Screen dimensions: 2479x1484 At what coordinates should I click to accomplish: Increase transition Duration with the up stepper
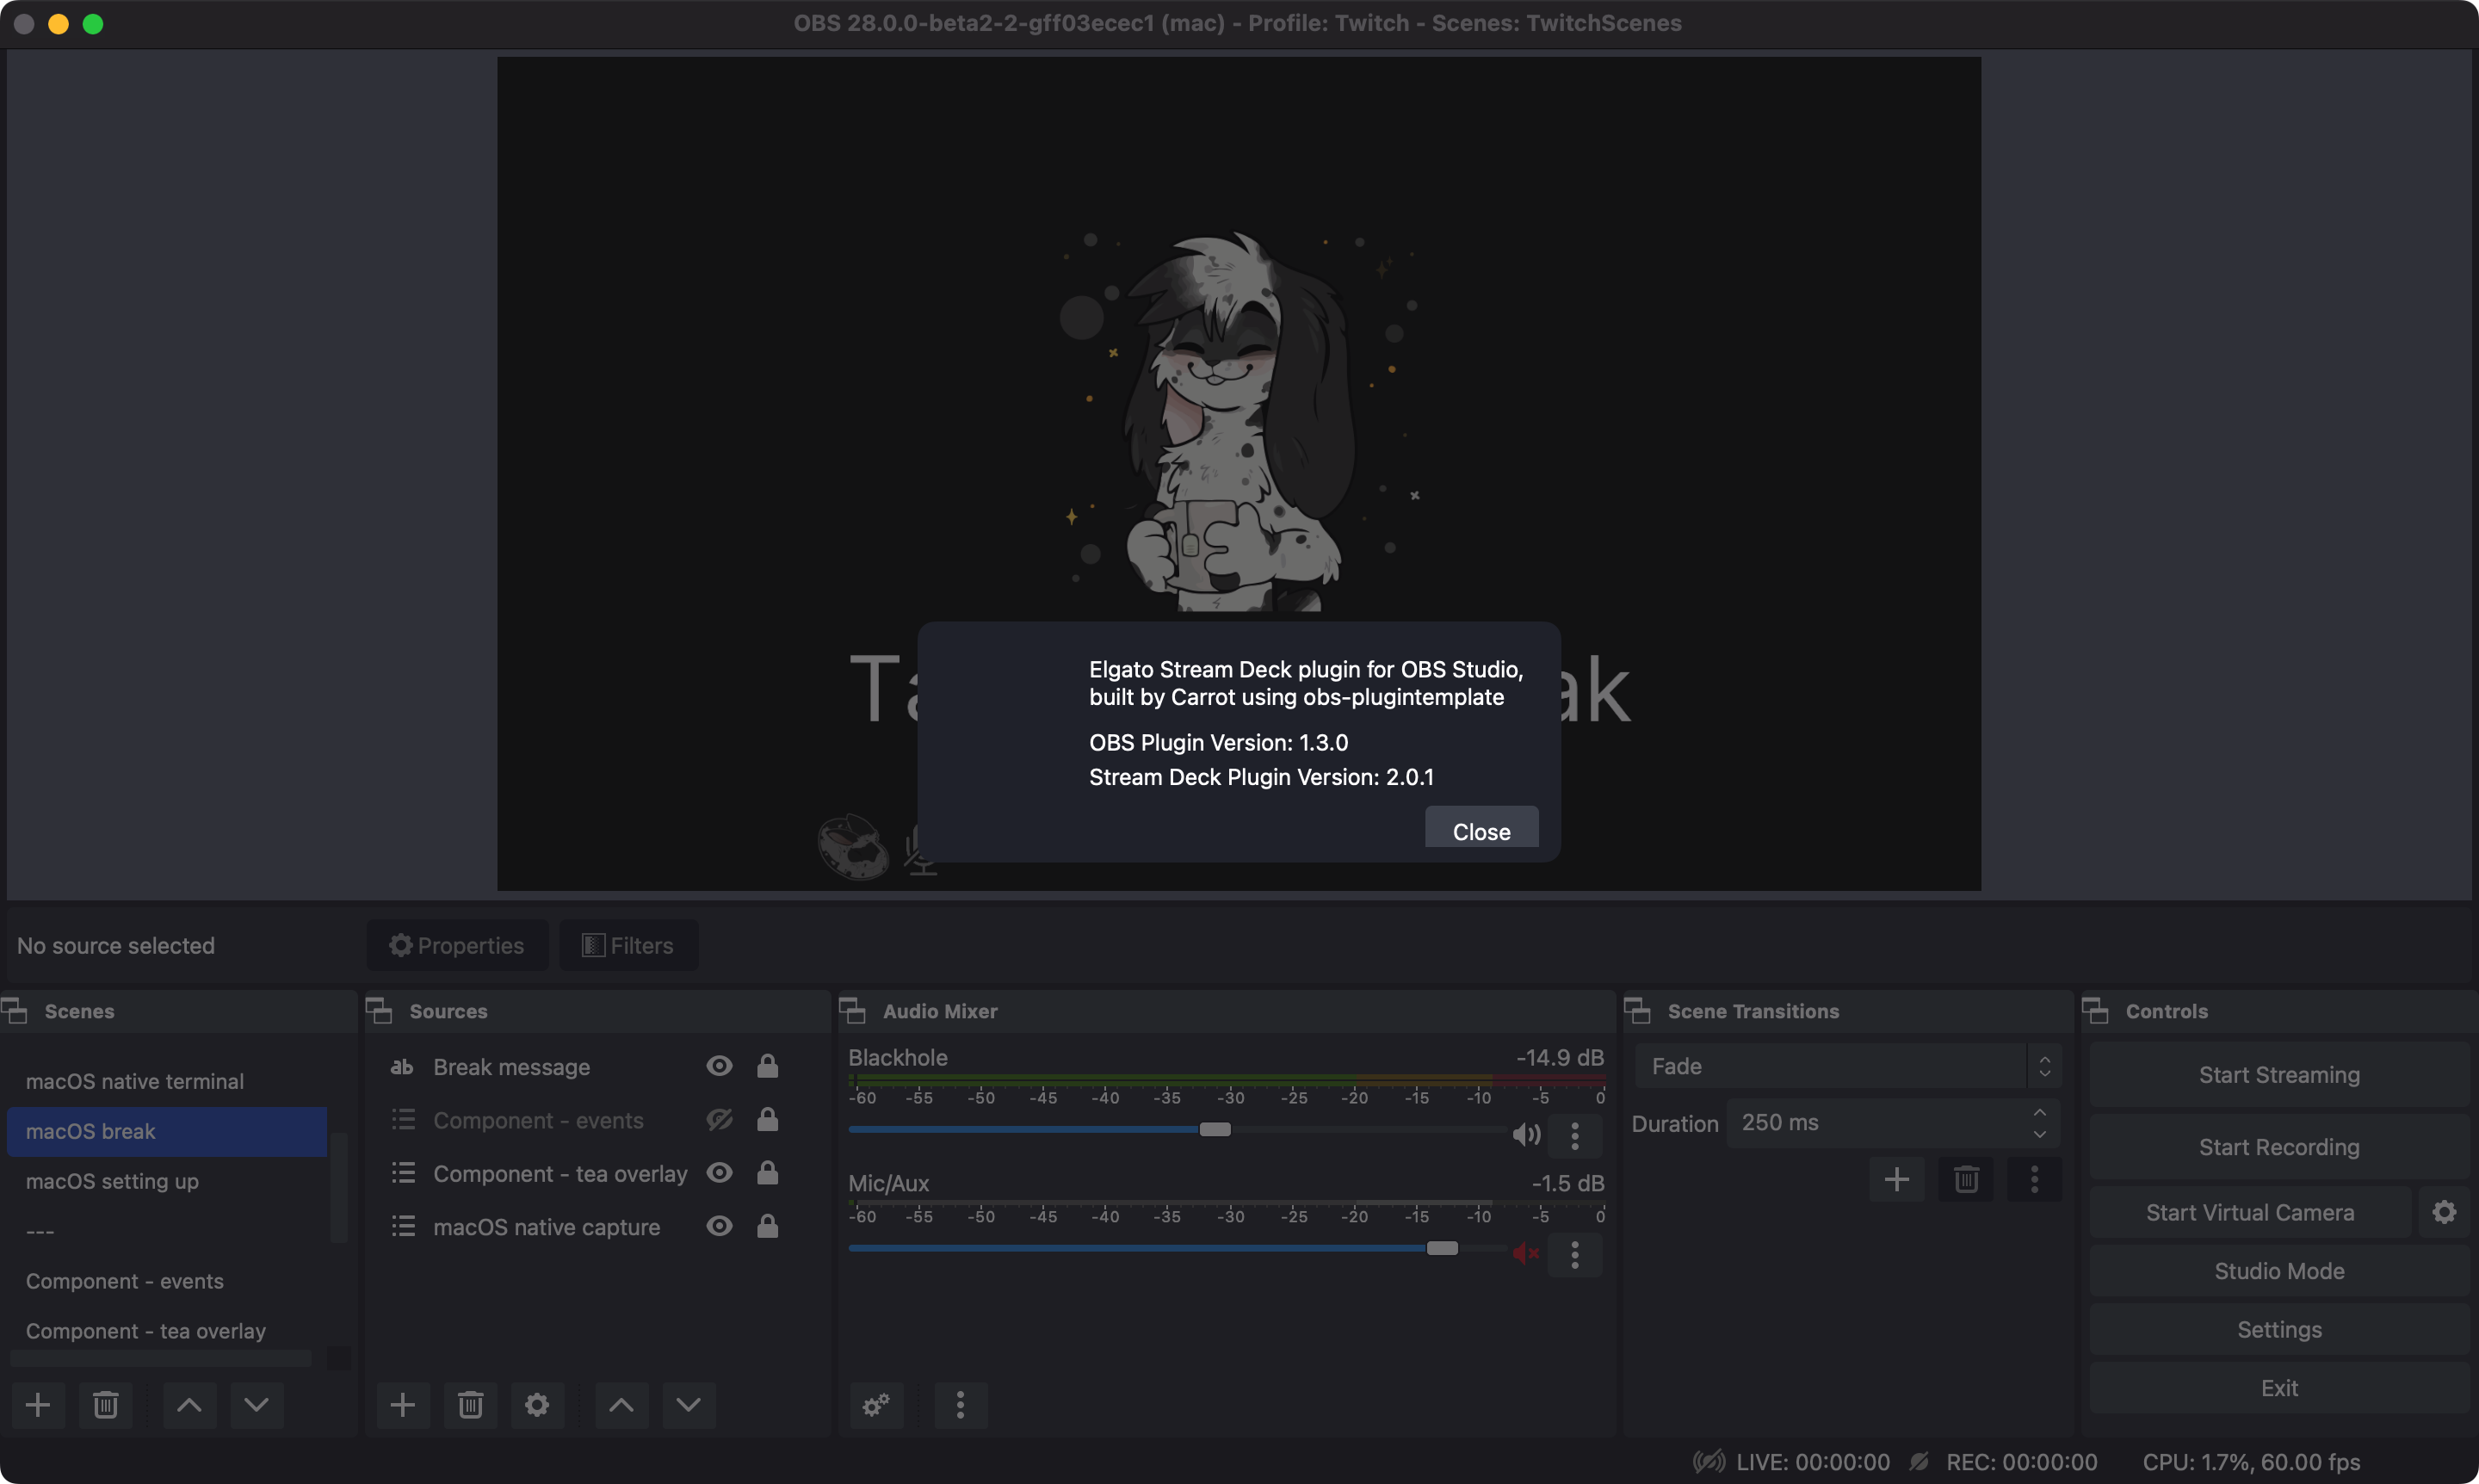coord(2040,1113)
